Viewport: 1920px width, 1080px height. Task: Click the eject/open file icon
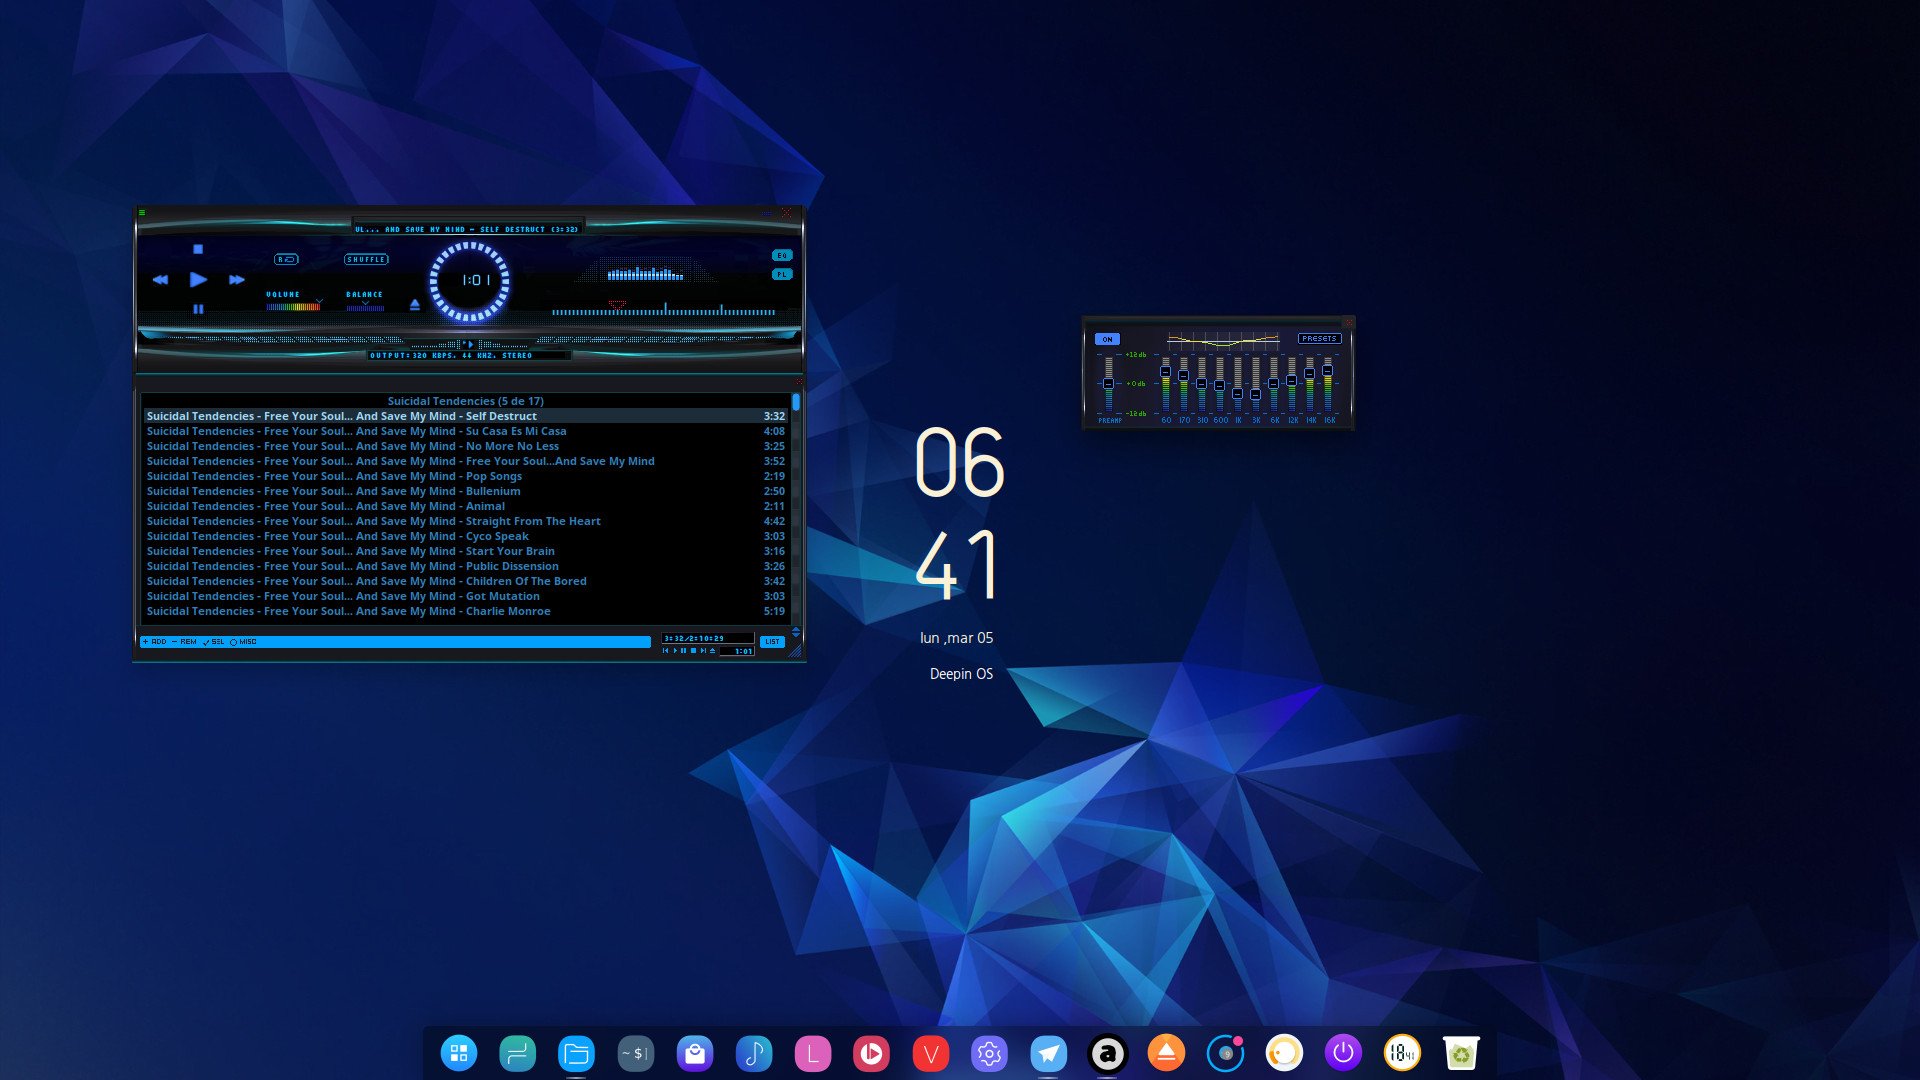[415, 305]
